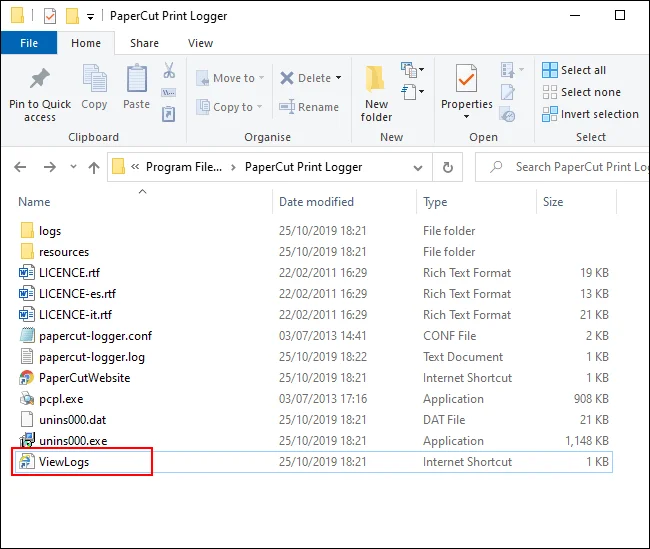Viewport: 650px width, 549px height.
Task: Switch to the View tab
Action: click(200, 43)
